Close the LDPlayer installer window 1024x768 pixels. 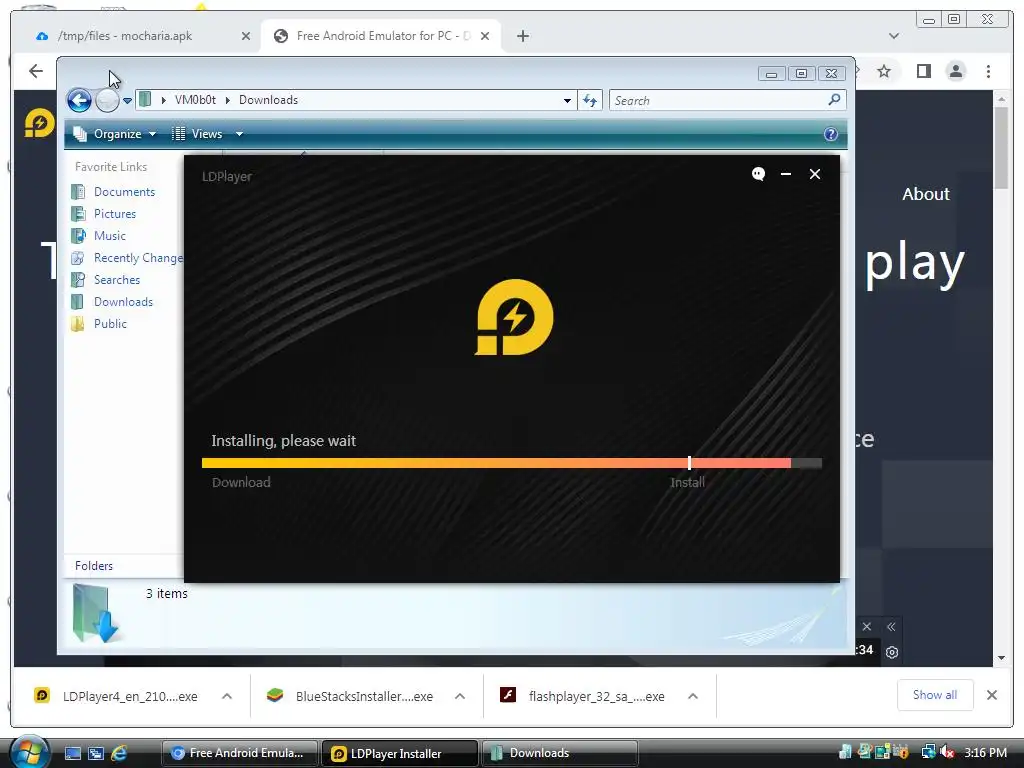pyautogui.click(x=815, y=174)
